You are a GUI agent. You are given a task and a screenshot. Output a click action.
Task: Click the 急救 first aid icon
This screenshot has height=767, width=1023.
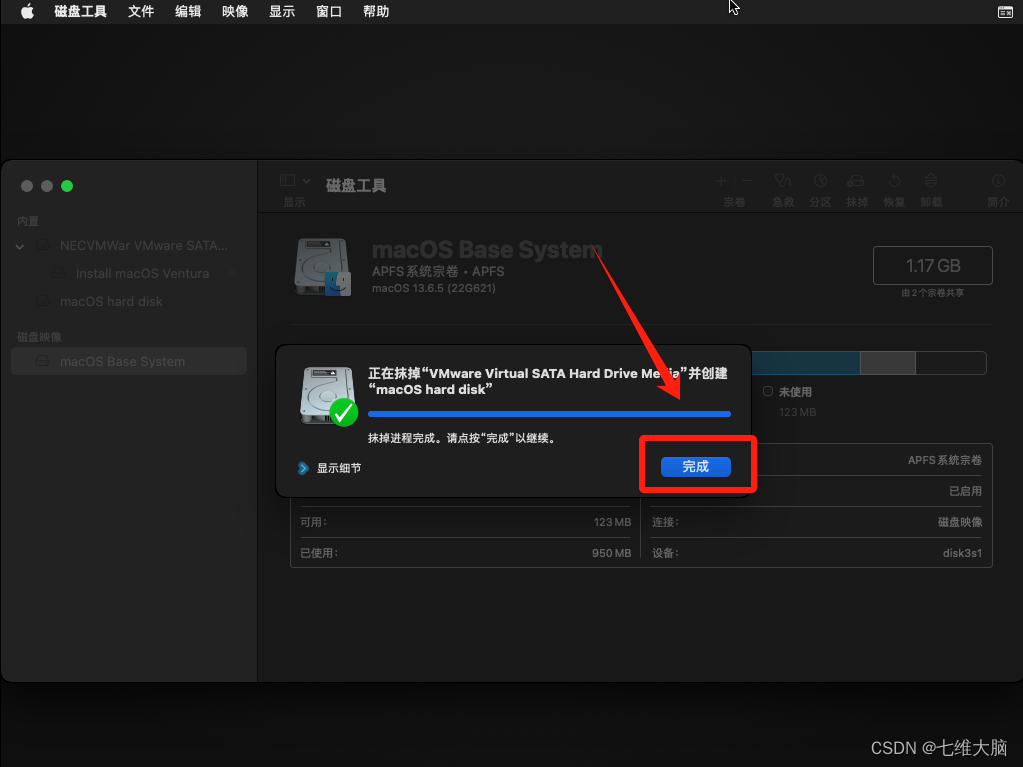783,181
